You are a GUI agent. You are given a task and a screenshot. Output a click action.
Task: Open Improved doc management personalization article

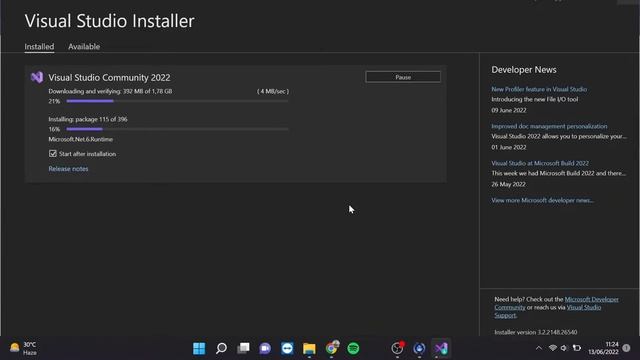[549, 126]
